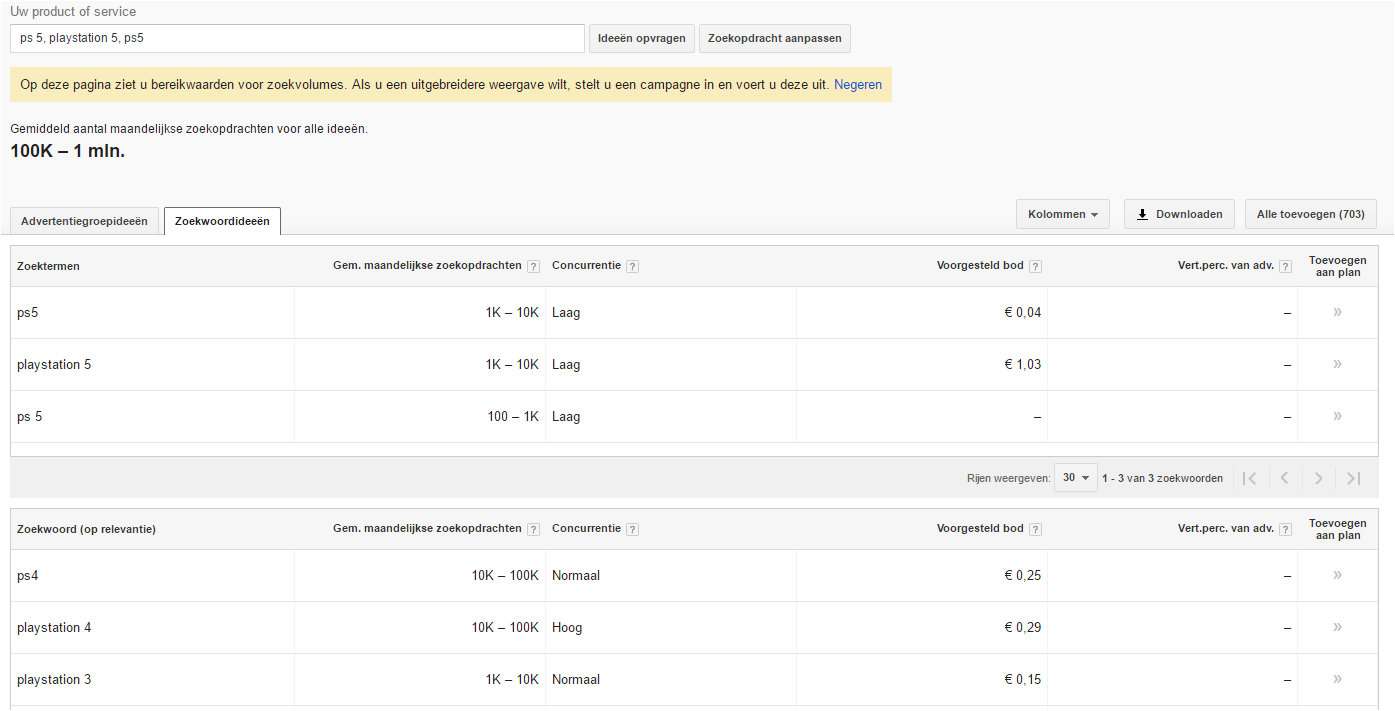Add ps4 keyword to plan arrows
The height and width of the screenshot is (711, 1395).
point(1337,575)
